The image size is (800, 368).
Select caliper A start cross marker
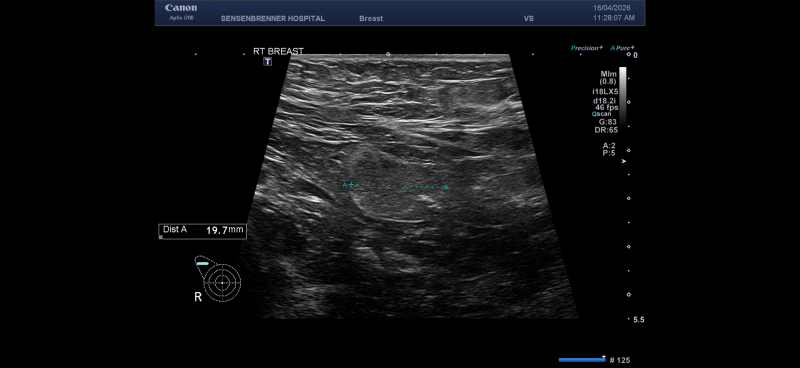[351, 184]
